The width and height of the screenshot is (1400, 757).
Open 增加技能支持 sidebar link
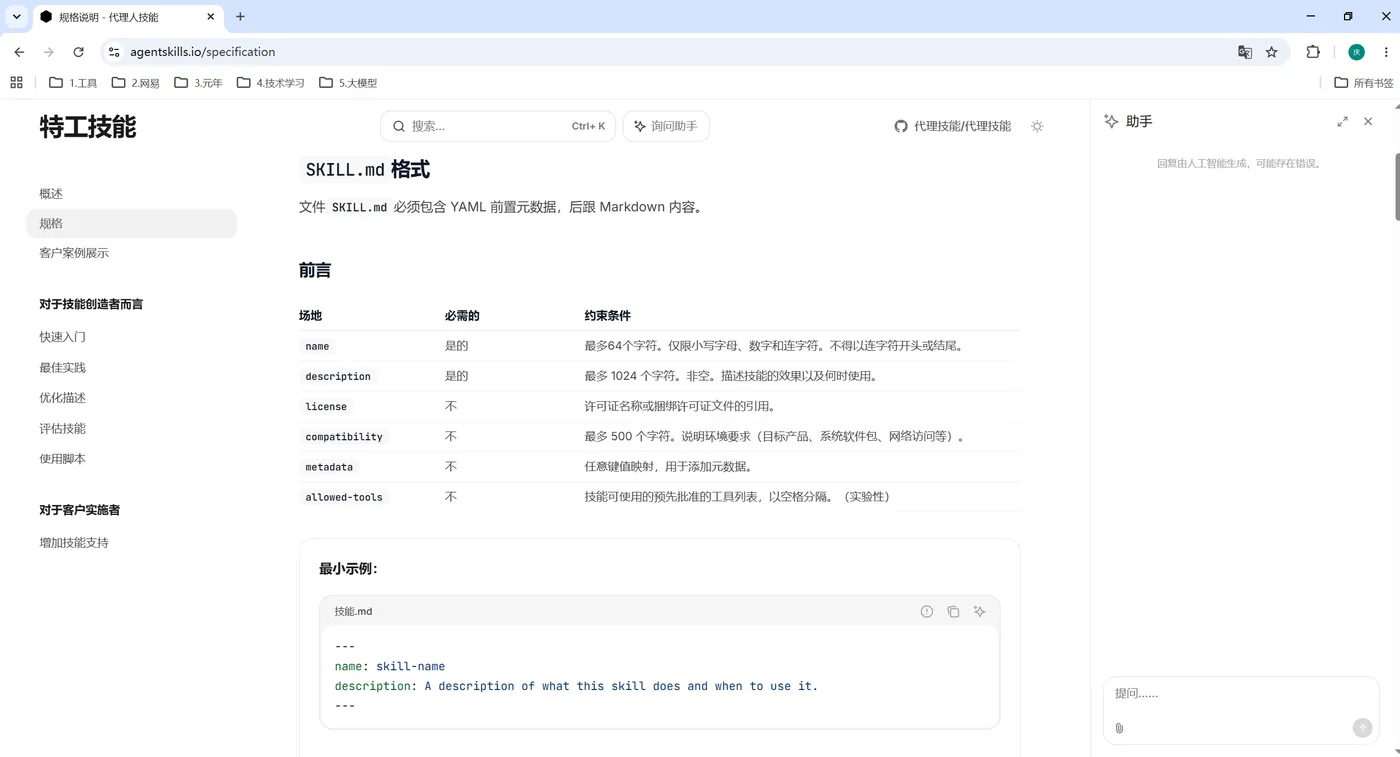(x=74, y=543)
